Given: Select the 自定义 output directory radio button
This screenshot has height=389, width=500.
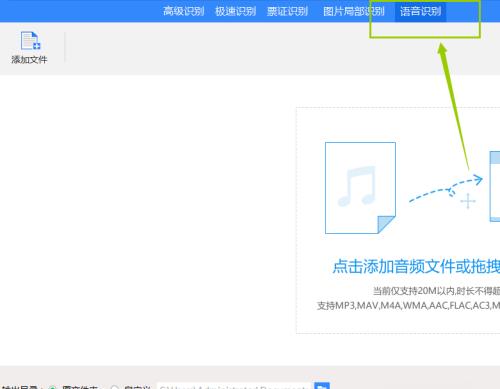Looking at the screenshot, I should pyautogui.click(x=114, y=387).
